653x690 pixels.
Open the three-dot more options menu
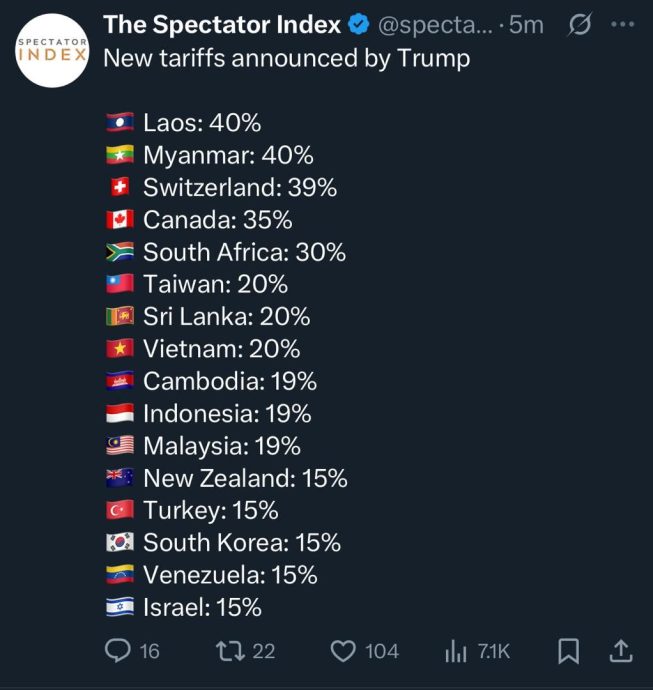[623, 25]
